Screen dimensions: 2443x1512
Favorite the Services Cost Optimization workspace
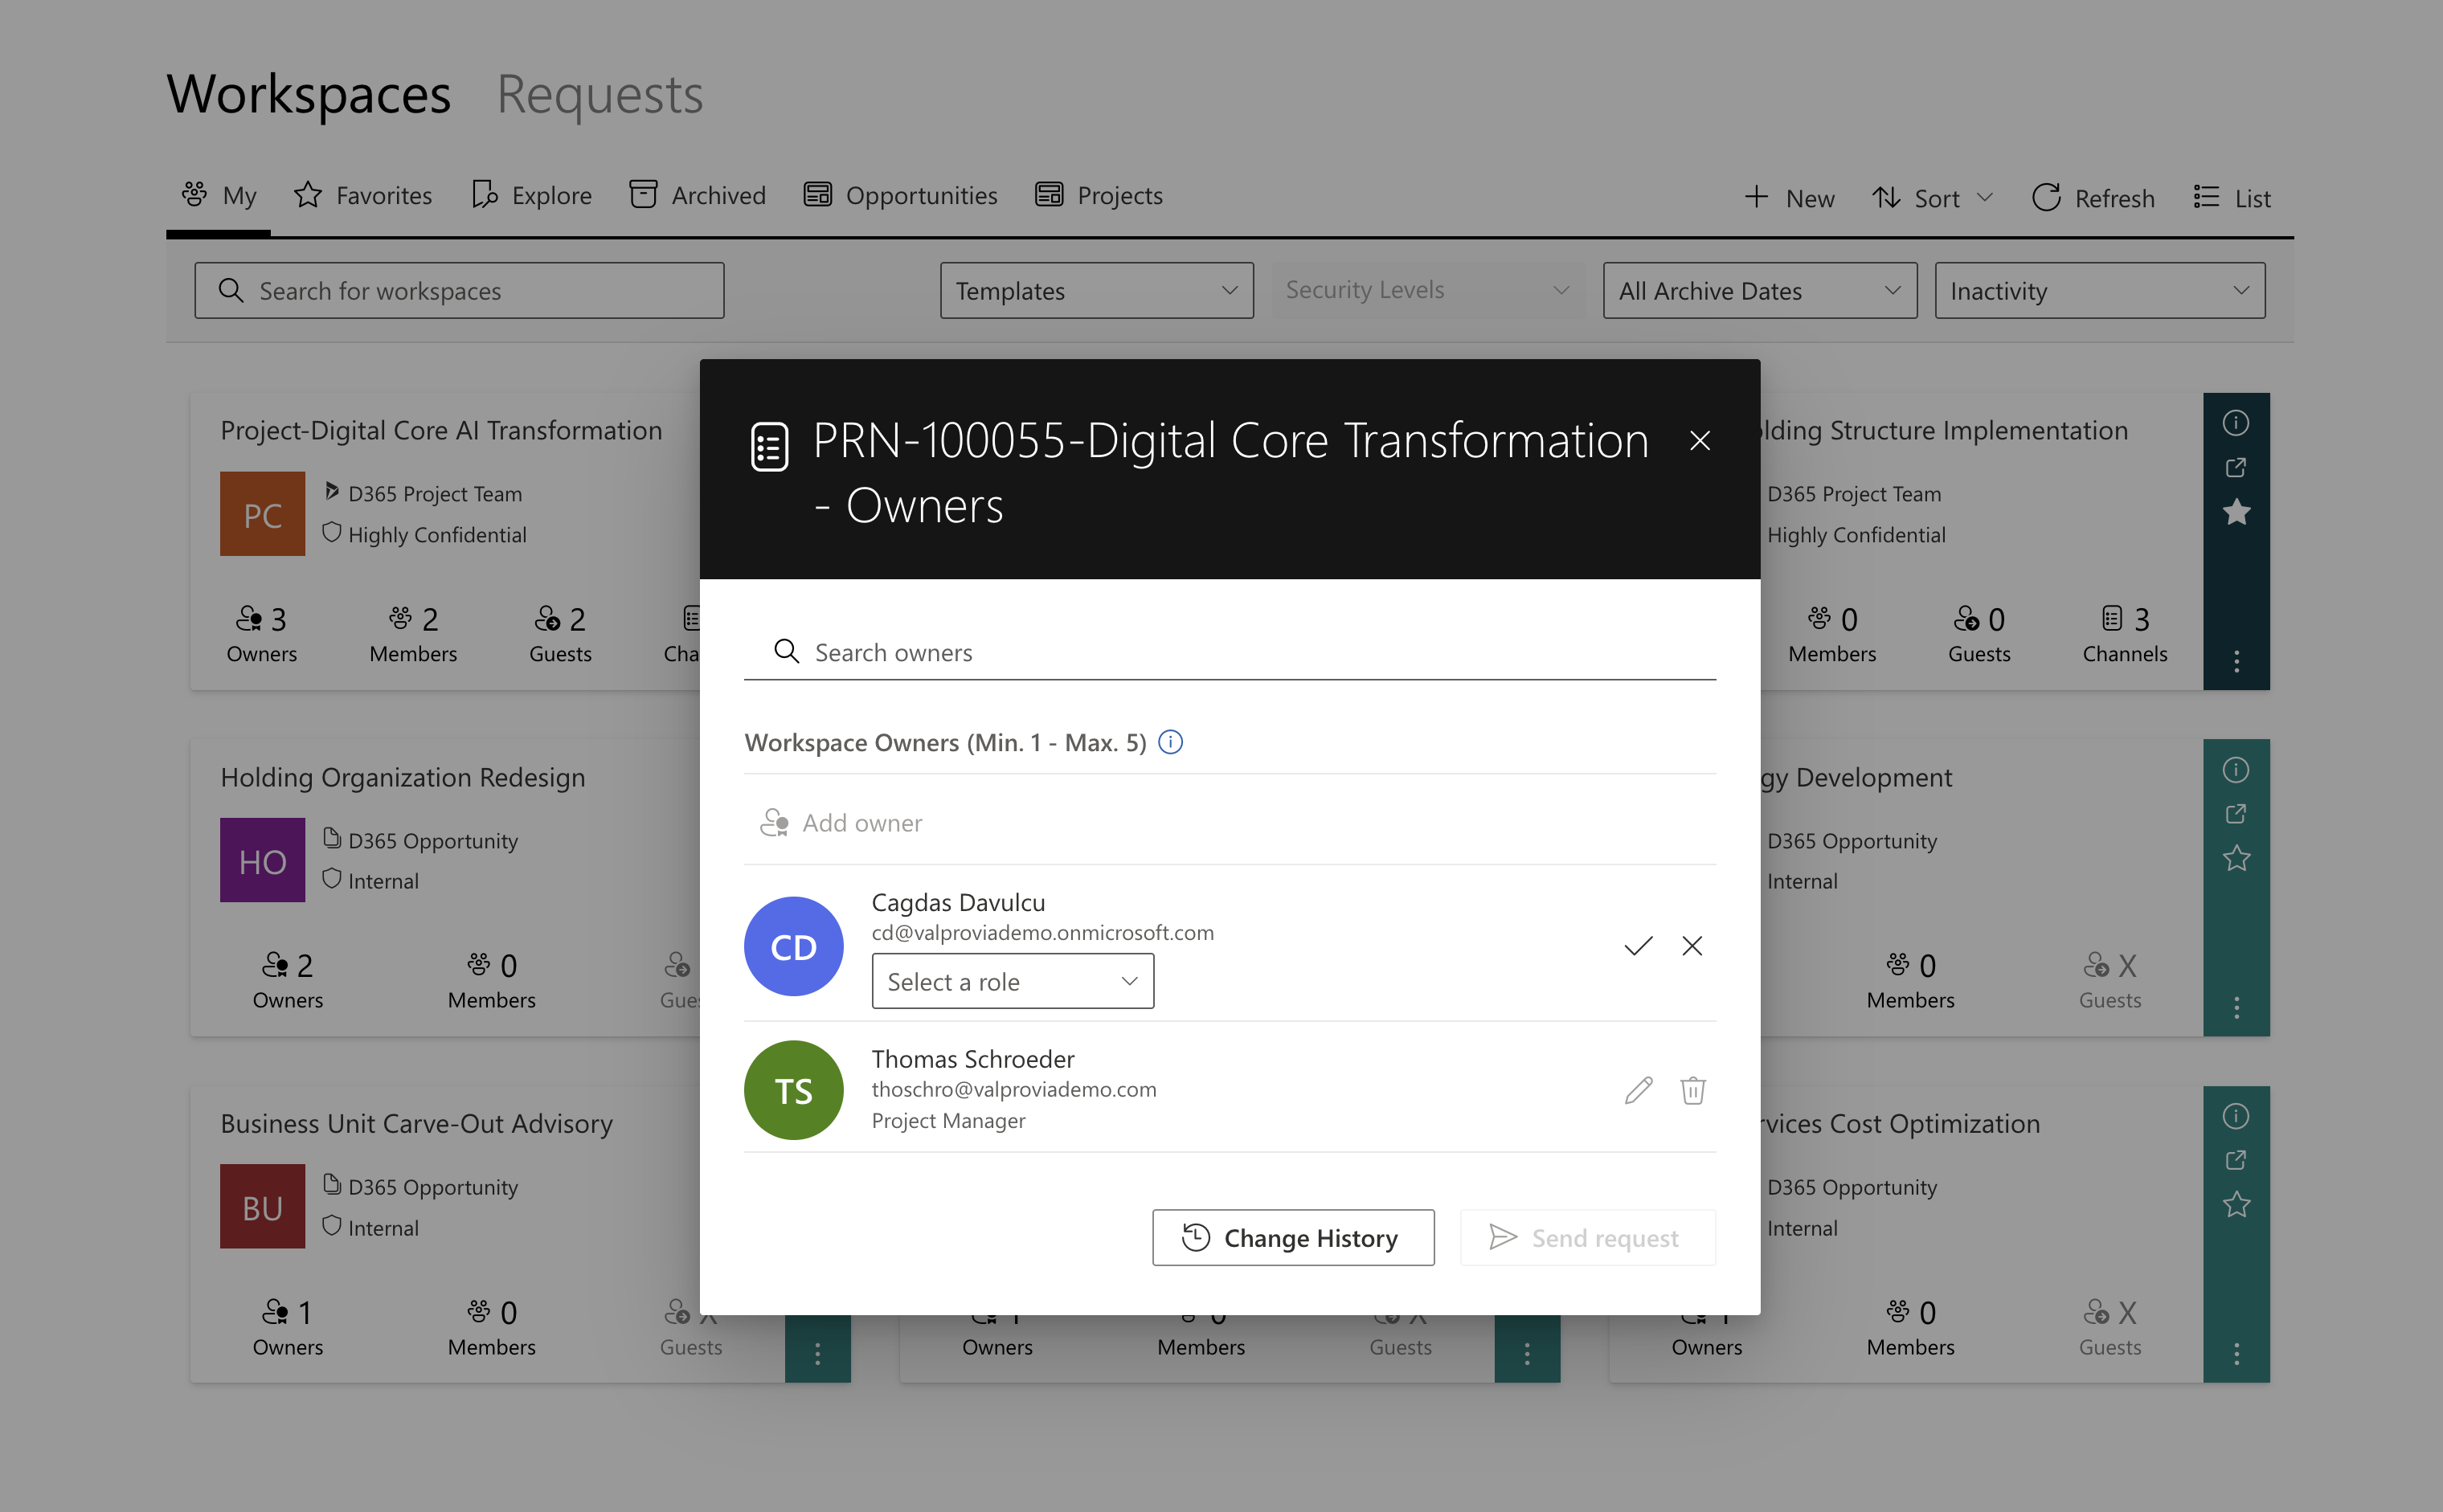click(x=2237, y=1205)
